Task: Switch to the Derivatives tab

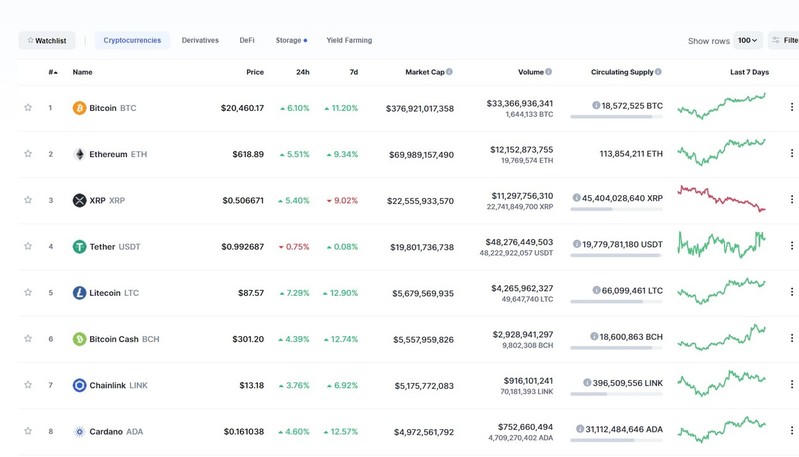Action: tap(200, 41)
